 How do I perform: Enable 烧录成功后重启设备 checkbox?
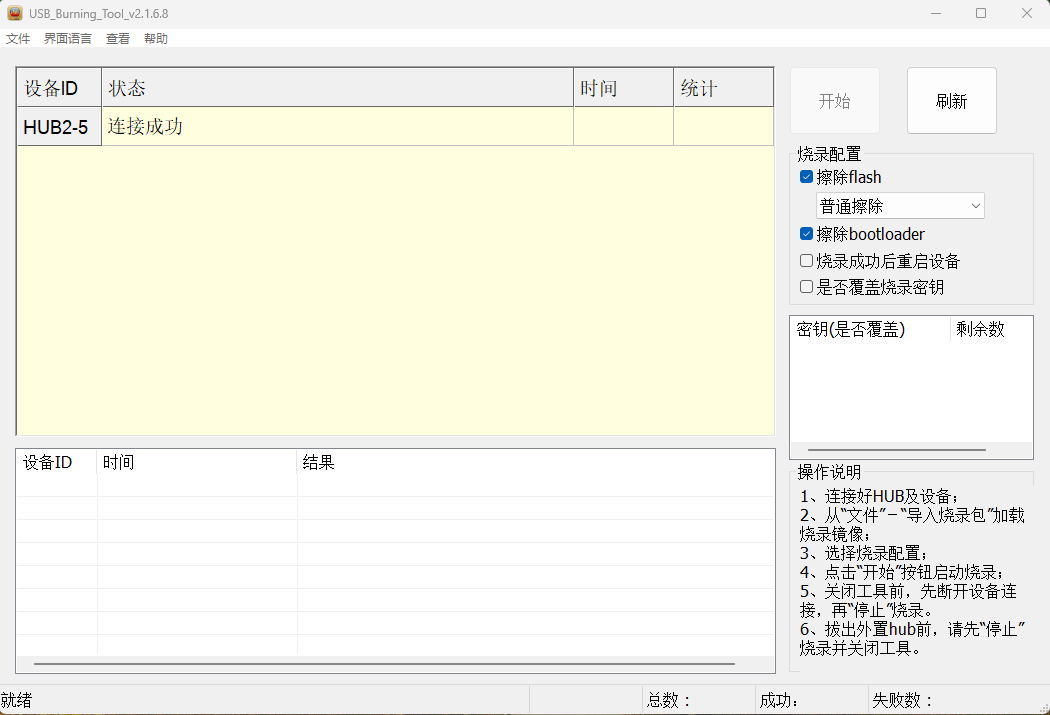tap(806, 262)
